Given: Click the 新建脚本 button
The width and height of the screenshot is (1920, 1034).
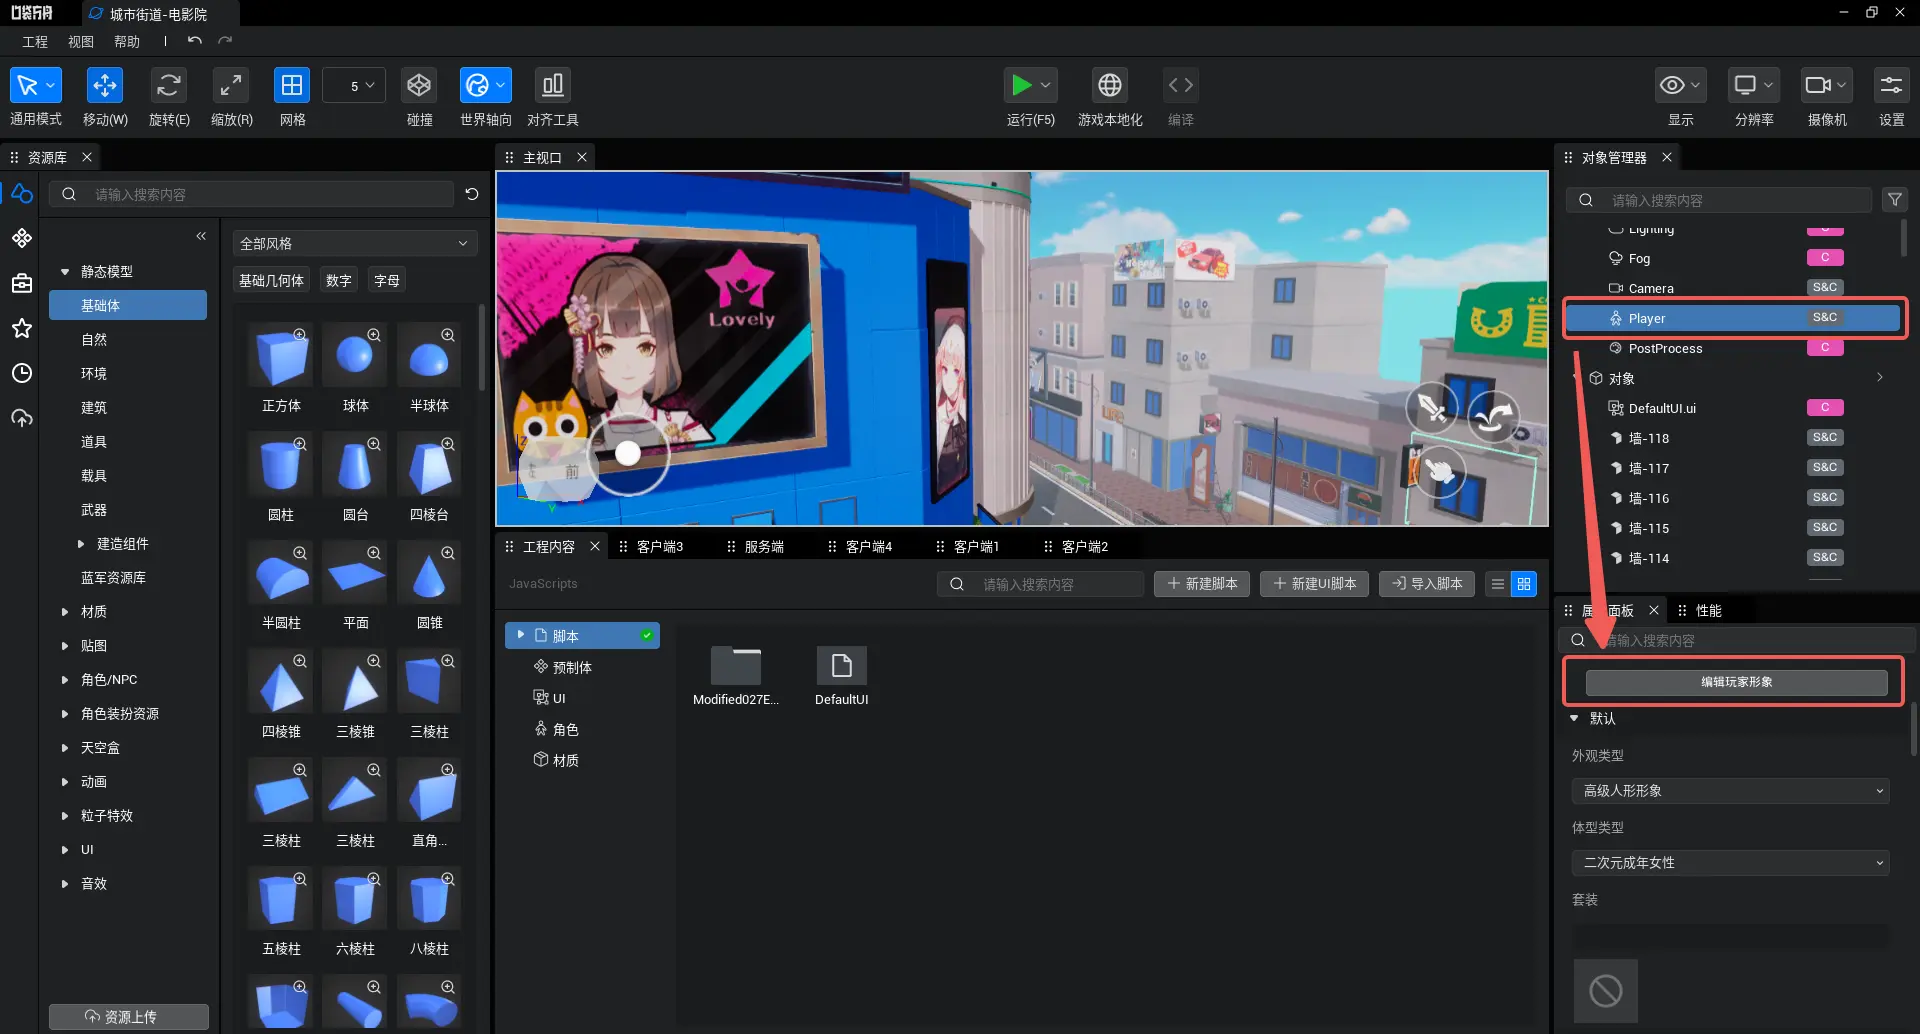Looking at the screenshot, I should point(1202,583).
